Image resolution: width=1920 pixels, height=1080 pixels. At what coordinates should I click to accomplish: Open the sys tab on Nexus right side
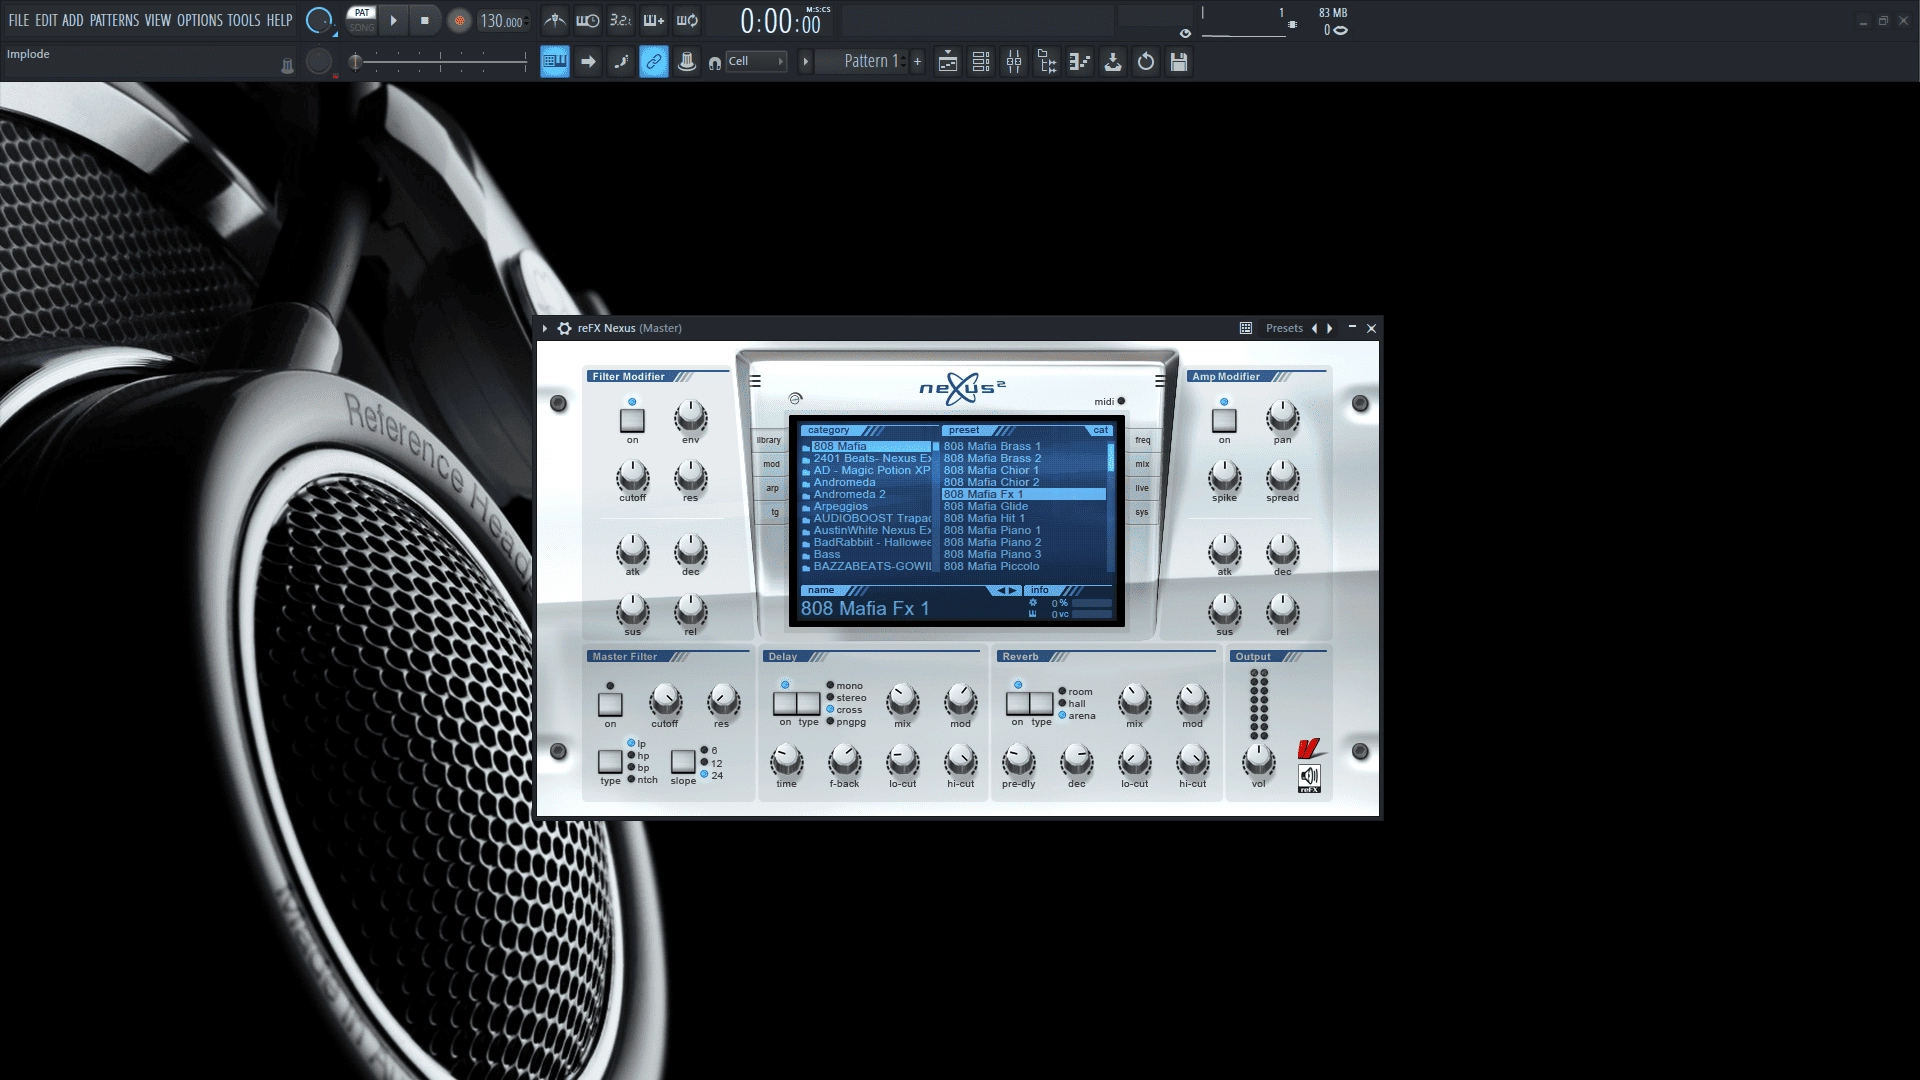1142,512
